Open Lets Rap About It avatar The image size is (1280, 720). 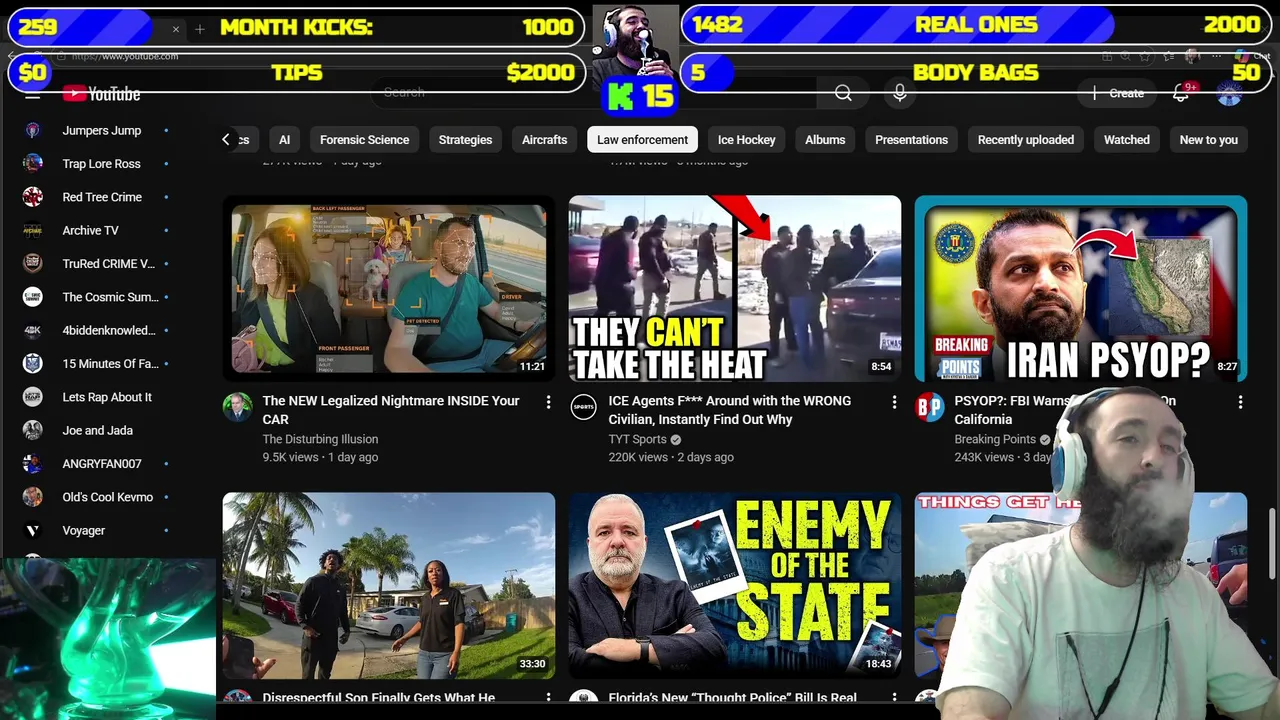(33, 397)
